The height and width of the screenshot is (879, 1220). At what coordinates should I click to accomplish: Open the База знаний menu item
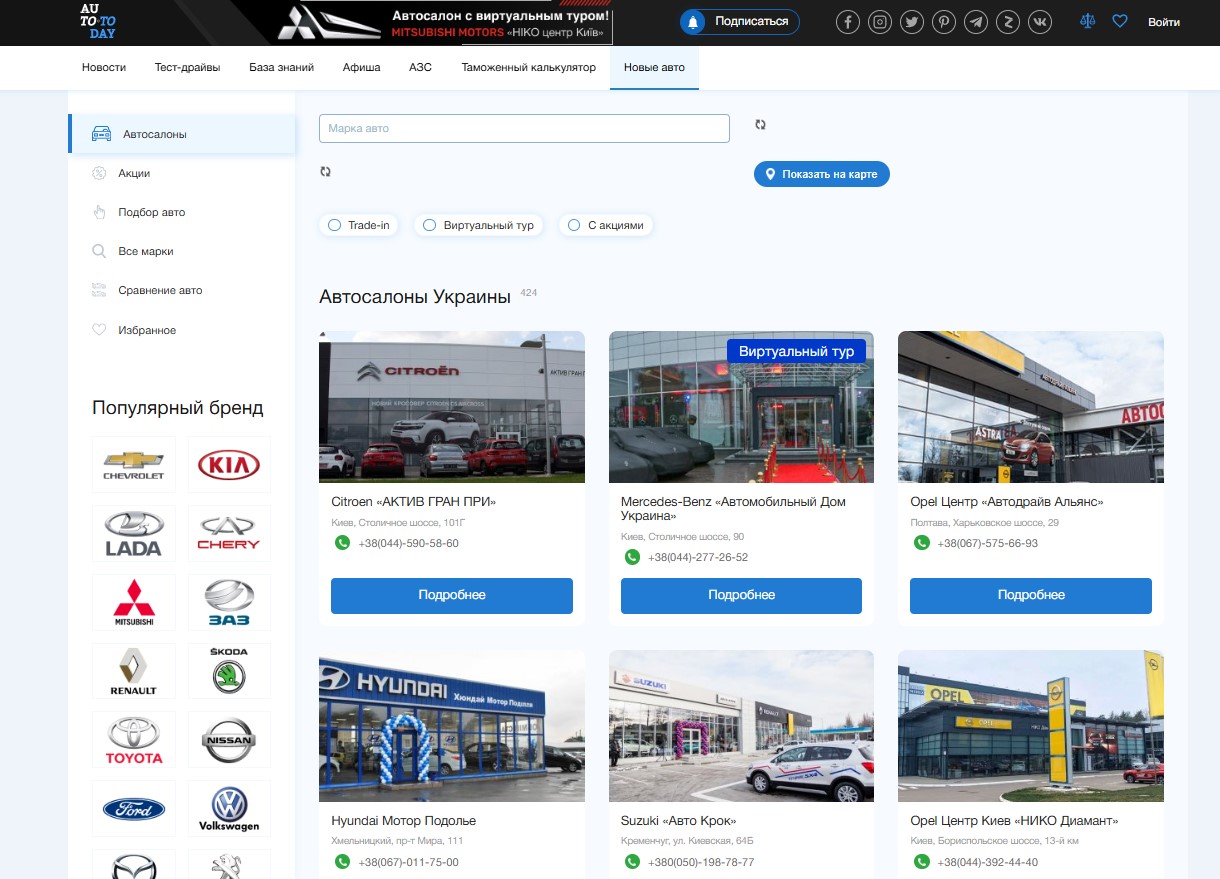pos(281,68)
